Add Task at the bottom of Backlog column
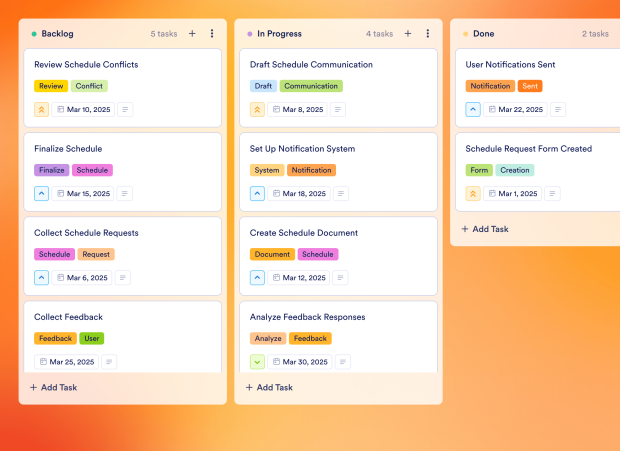The height and width of the screenshot is (451, 620). 54,387
